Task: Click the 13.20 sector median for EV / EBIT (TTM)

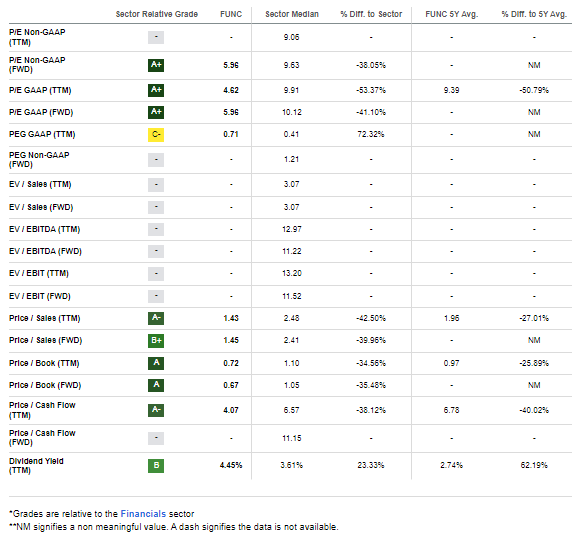Action: click(x=292, y=274)
